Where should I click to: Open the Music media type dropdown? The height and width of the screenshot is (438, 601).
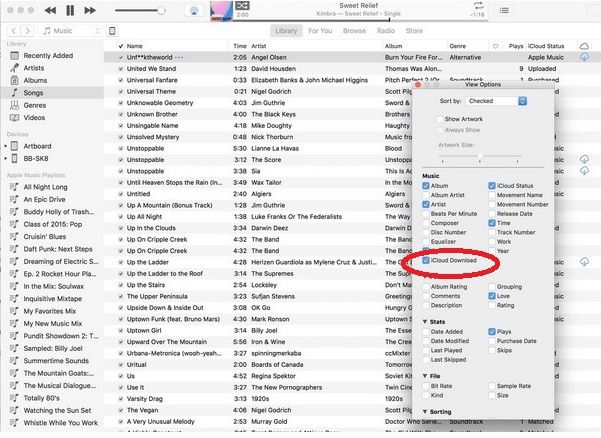(71, 31)
